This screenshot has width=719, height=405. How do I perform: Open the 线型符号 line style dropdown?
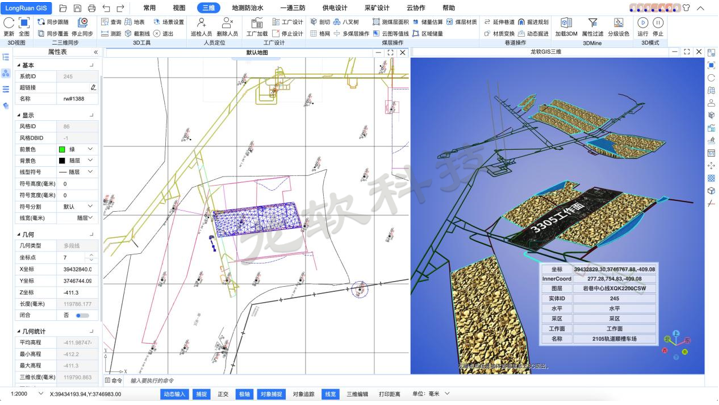(90, 172)
